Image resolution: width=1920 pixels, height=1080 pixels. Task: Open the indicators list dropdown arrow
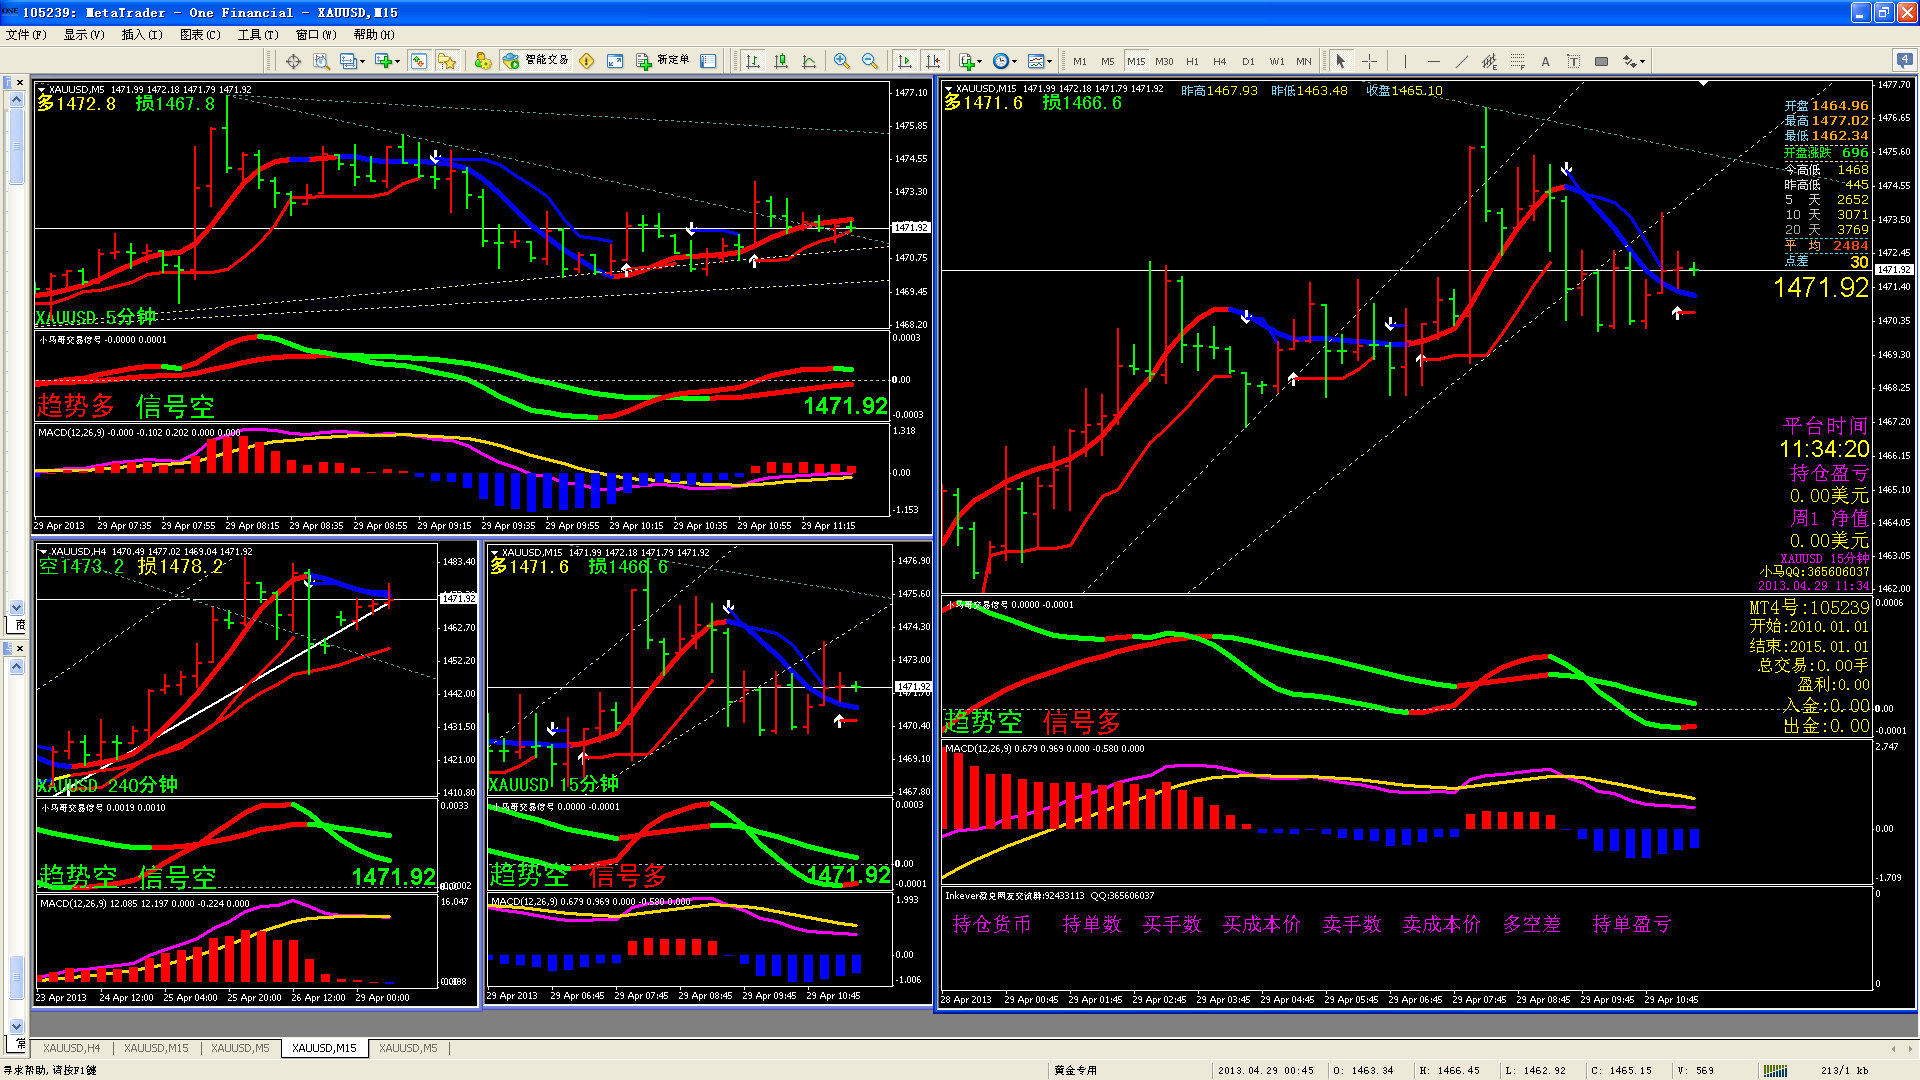point(980,62)
